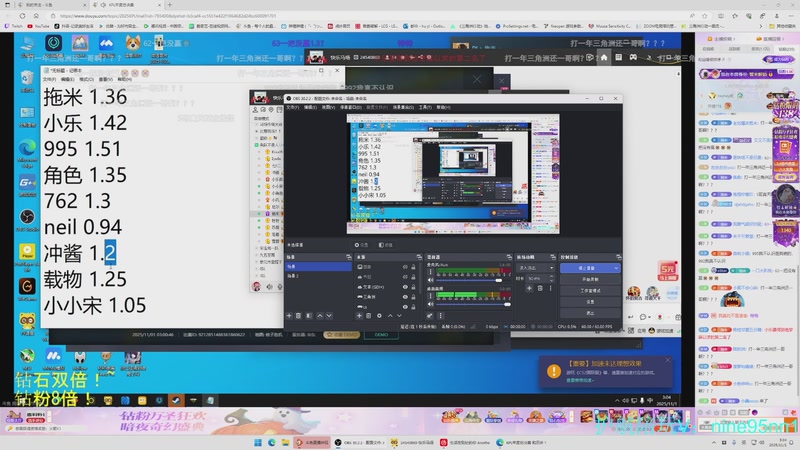The width and height of the screenshot is (800, 450).
Task: Pop out the Scene Transitions dock
Action: click(x=553, y=257)
